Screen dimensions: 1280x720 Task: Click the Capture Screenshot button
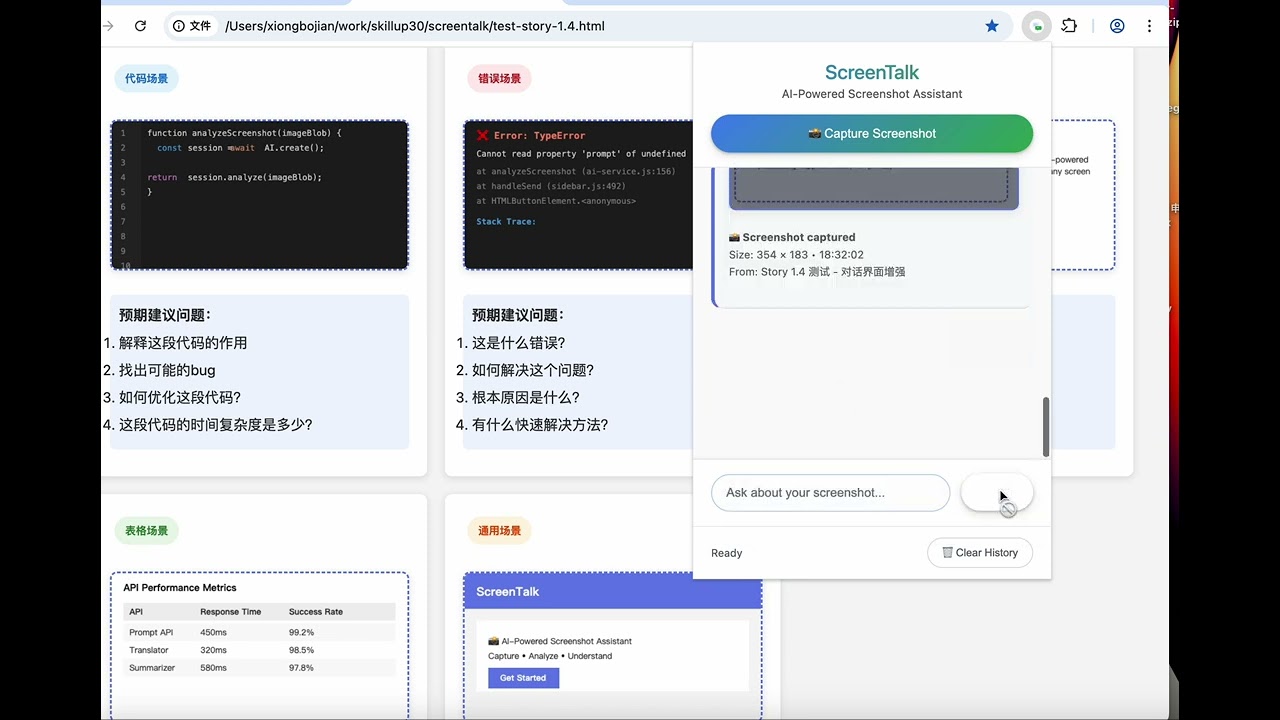click(x=872, y=133)
